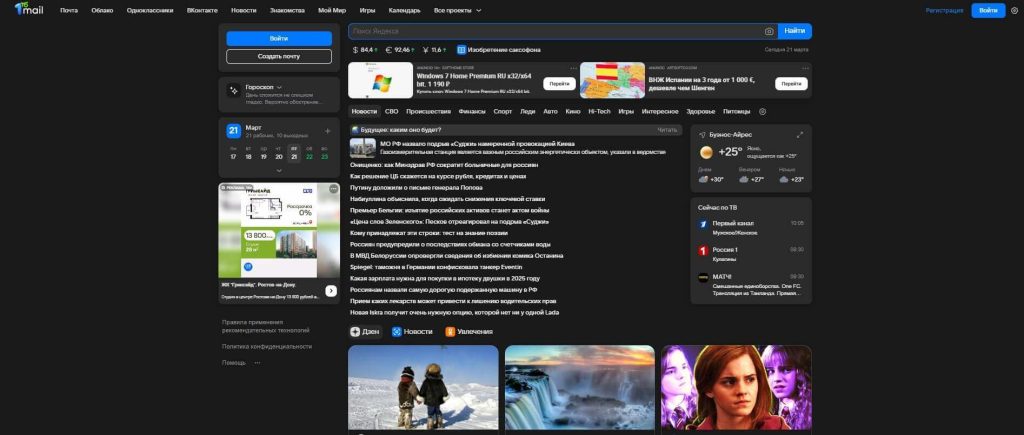Screen dimensions: 1024x435
Task: Click Перейти on Spain ВНЖ ad
Action: tap(791, 84)
